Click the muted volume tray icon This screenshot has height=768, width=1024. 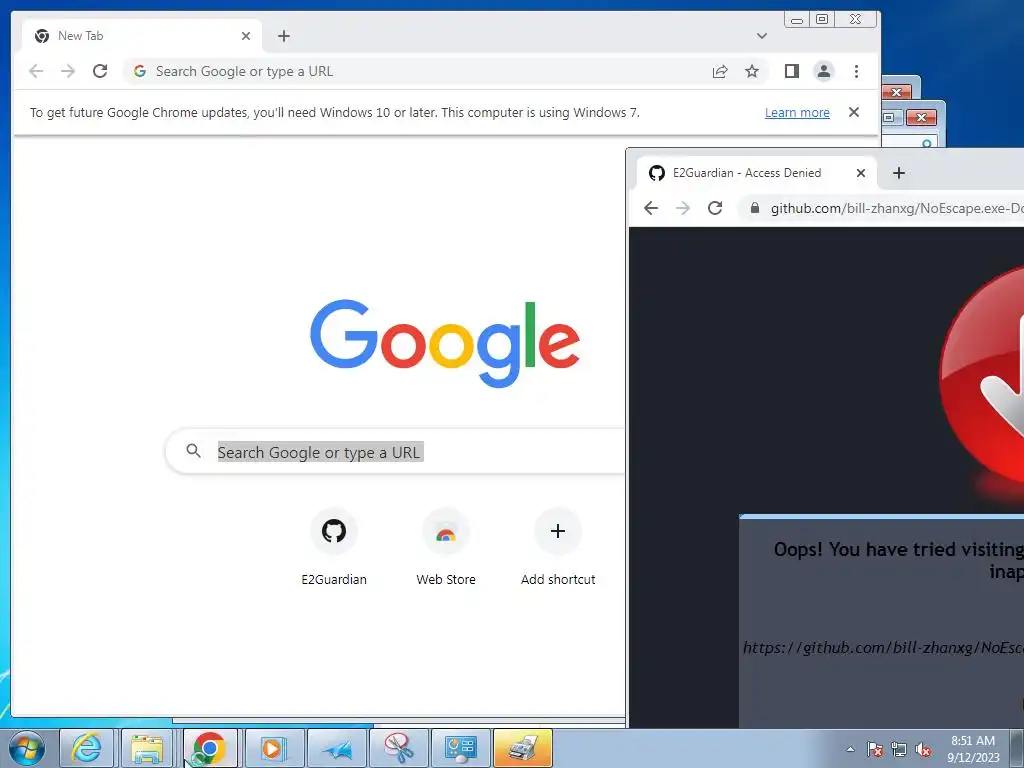(x=923, y=749)
